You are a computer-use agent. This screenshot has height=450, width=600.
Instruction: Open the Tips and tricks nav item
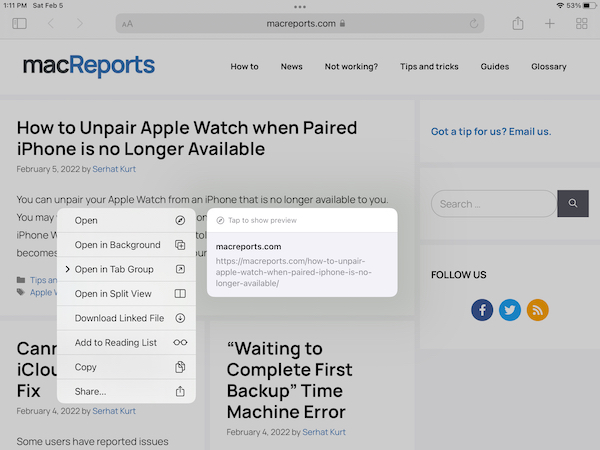(429, 67)
